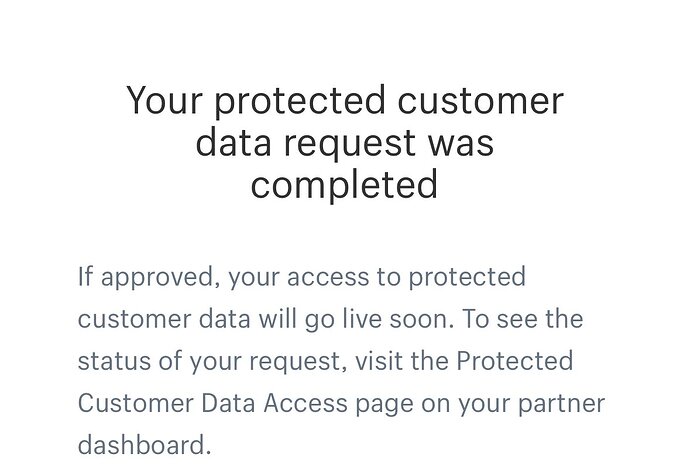Click the 'data request was' heading line
Screen dimensions: 690x474
[x=345, y=143]
